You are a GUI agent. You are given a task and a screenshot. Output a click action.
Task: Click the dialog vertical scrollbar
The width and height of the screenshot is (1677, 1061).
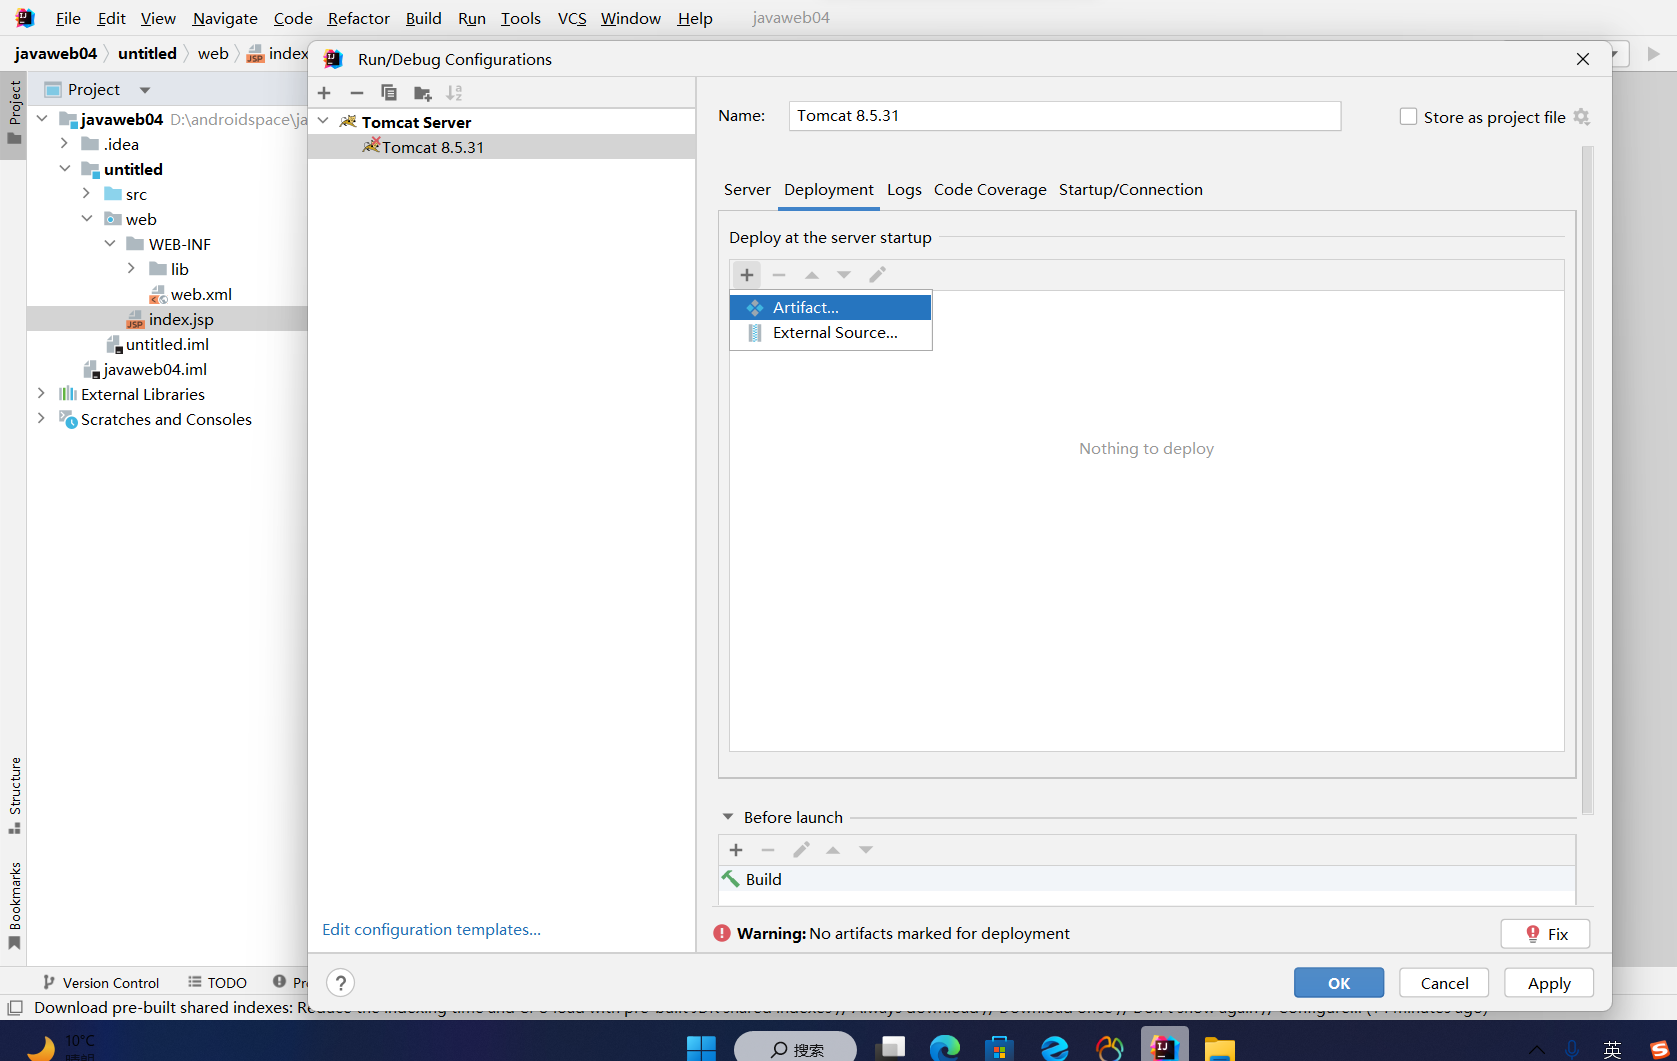click(x=1588, y=480)
